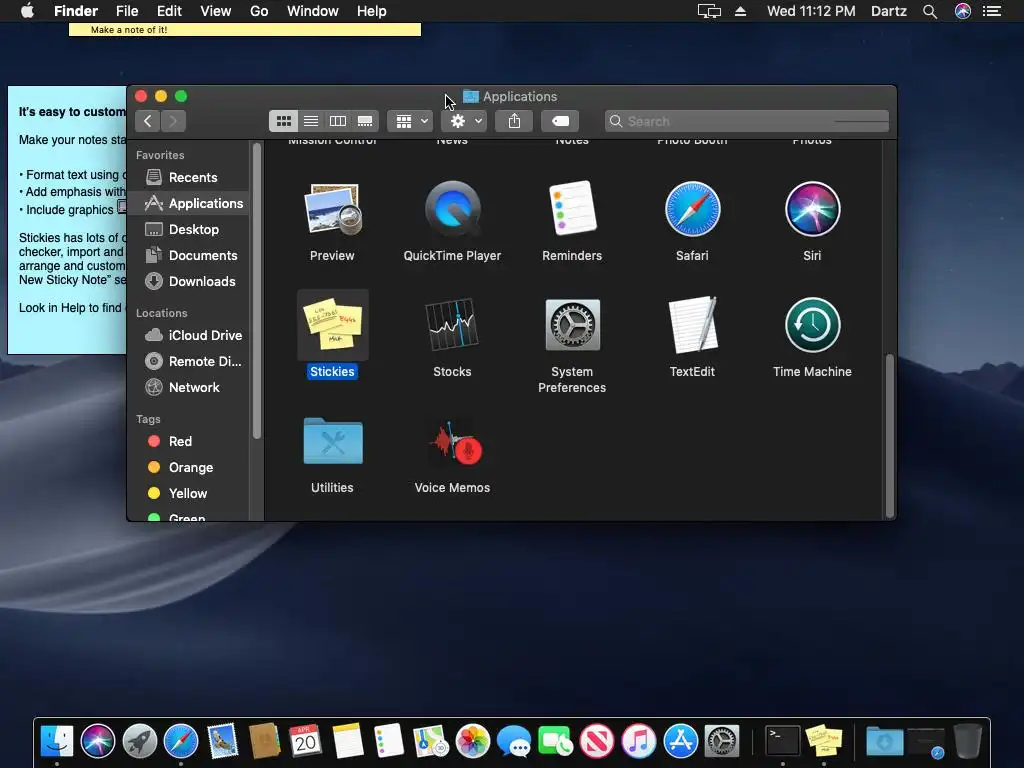Screen dimensions: 1024x768
Task: Open System Preferences in Applications window
Action: [572, 325]
